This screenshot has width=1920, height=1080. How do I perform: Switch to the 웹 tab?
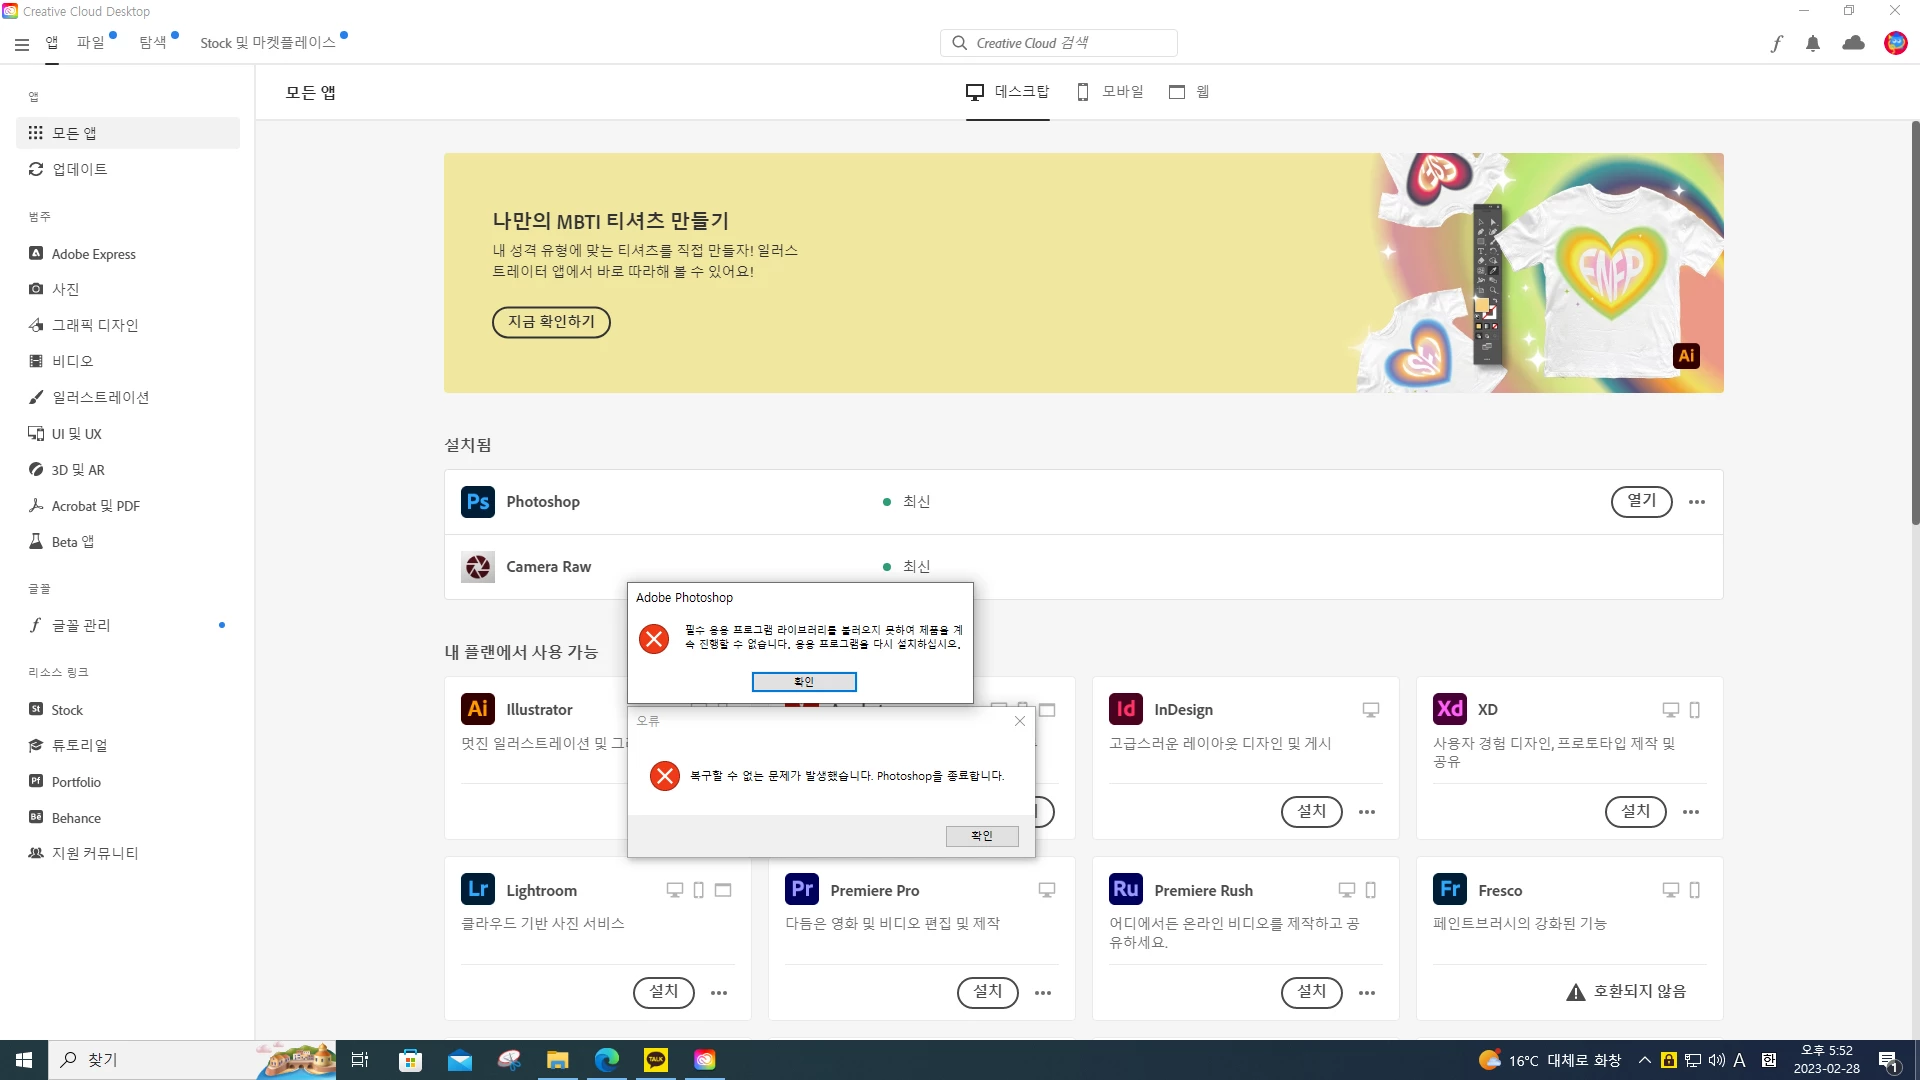pyautogui.click(x=1190, y=92)
